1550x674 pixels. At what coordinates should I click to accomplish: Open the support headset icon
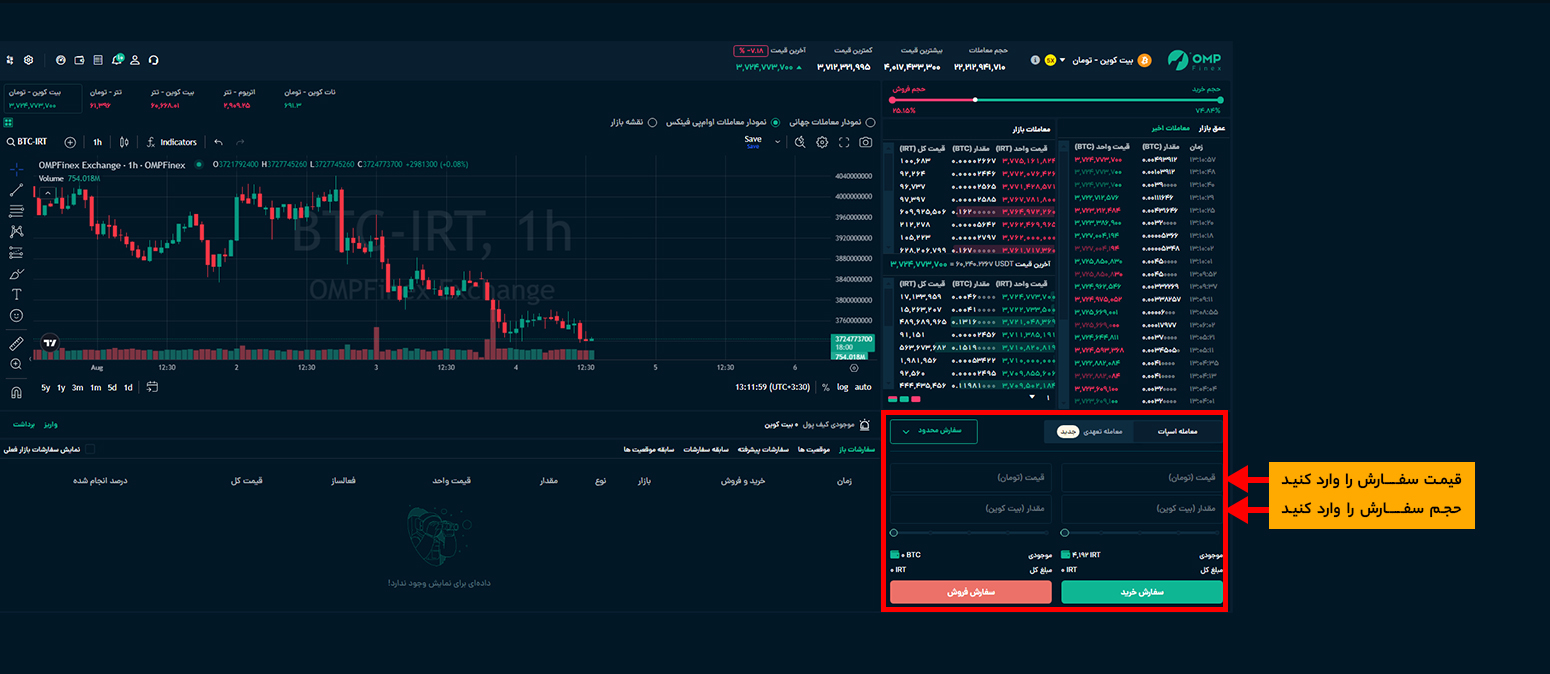pos(153,60)
